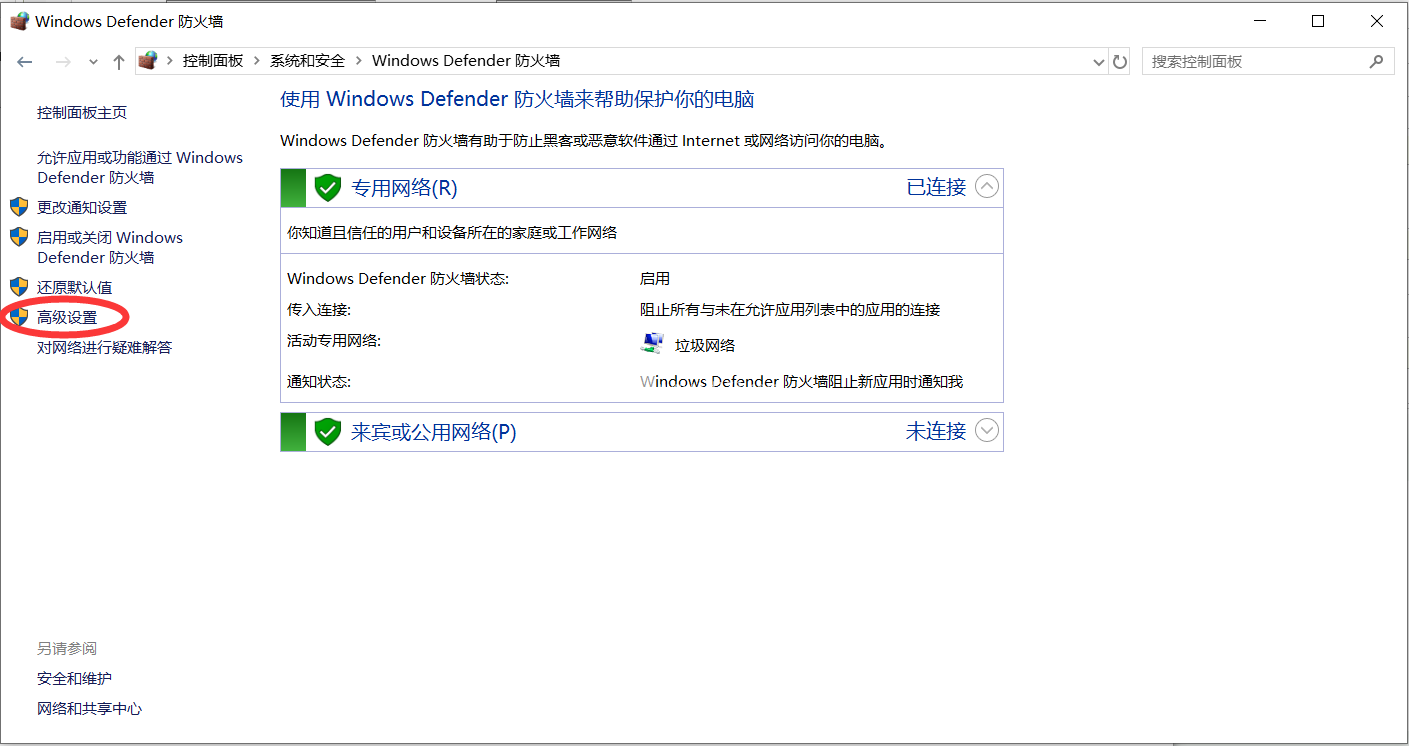Click the shield icon beside 更改通知设置
Image resolution: width=1409 pixels, height=746 pixels.
(x=19, y=207)
